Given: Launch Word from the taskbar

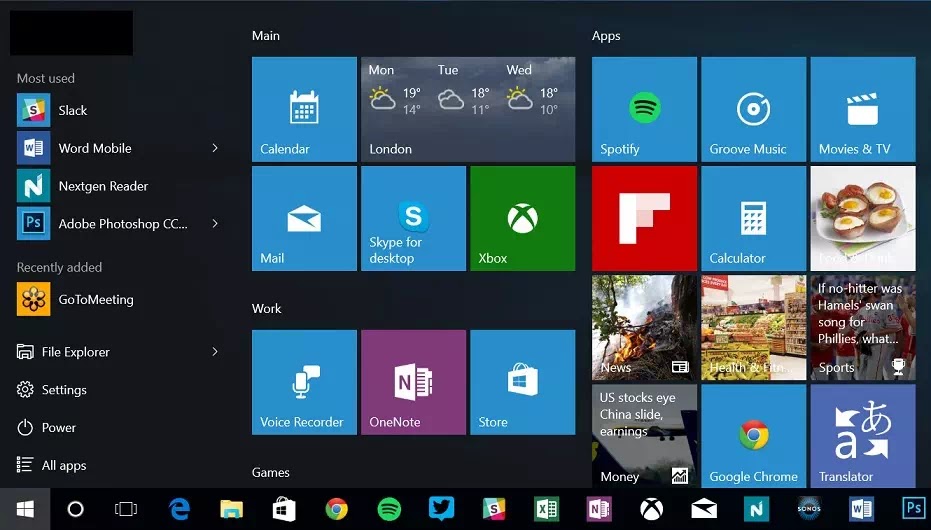Looking at the screenshot, I should (861, 509).
